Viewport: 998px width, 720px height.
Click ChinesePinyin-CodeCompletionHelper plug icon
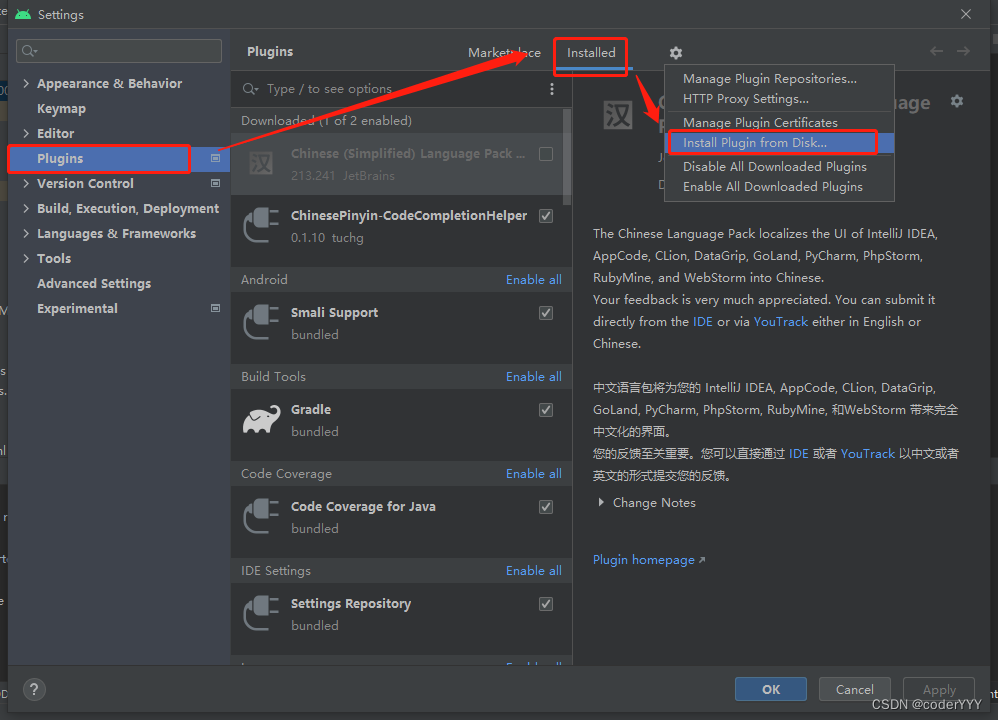coord(262,225)
